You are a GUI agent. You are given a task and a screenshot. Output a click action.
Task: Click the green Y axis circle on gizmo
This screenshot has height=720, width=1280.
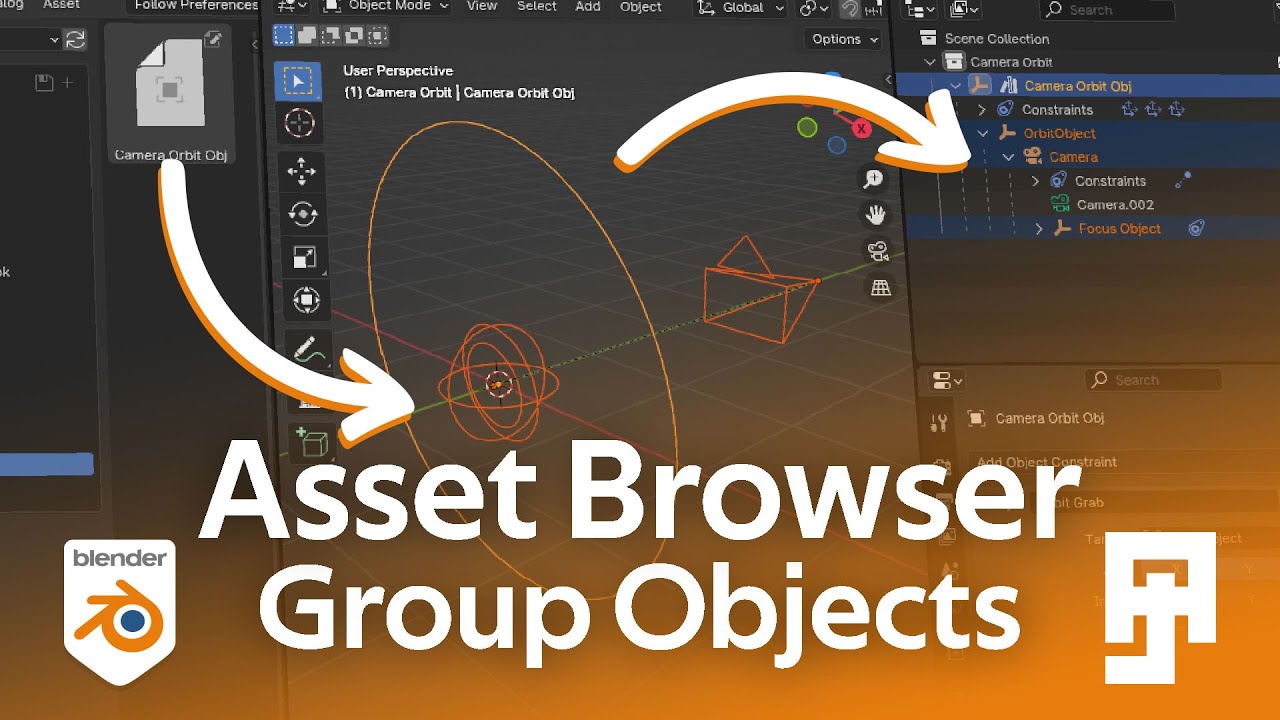click(807, 127)
